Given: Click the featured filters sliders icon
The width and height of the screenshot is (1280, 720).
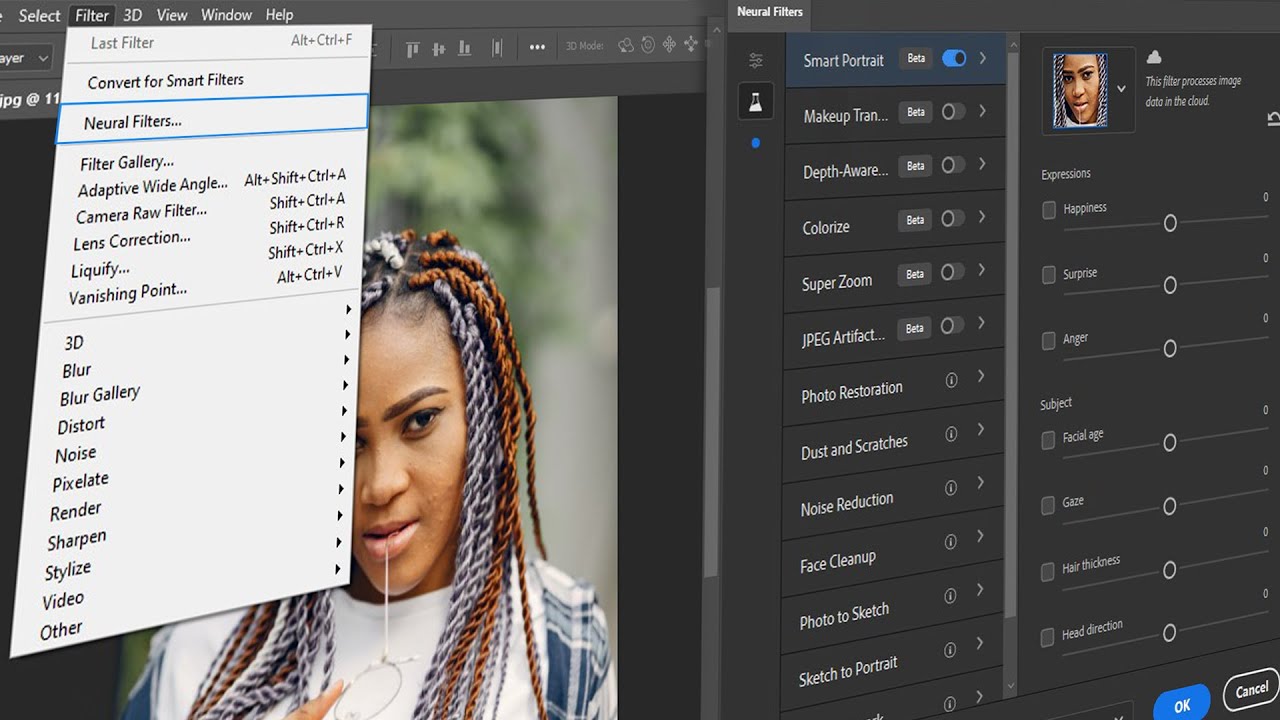Looking at the screenshot, I should [756, 60].
